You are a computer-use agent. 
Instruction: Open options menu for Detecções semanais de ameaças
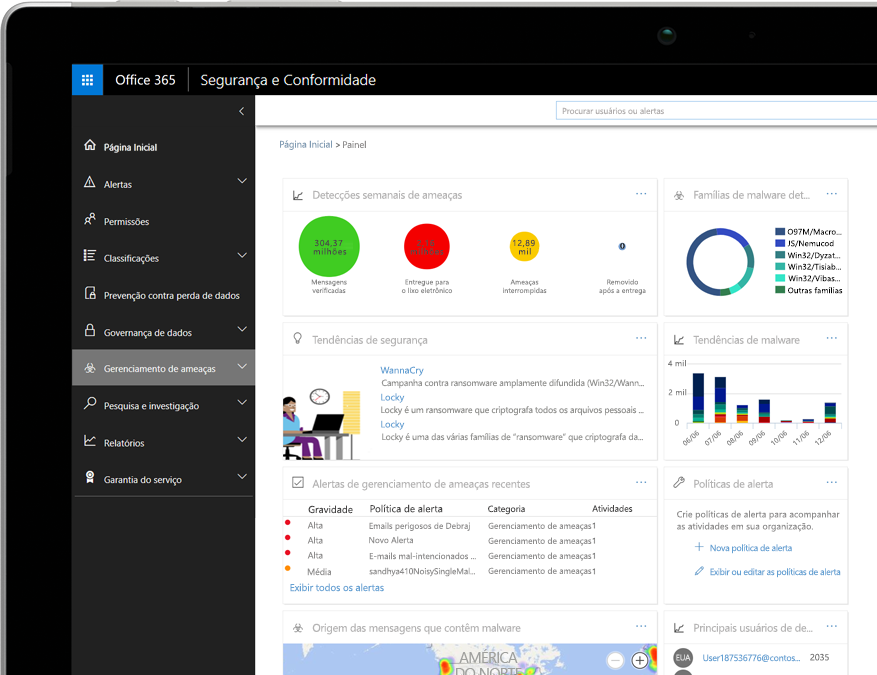click(x=641, y=193)
